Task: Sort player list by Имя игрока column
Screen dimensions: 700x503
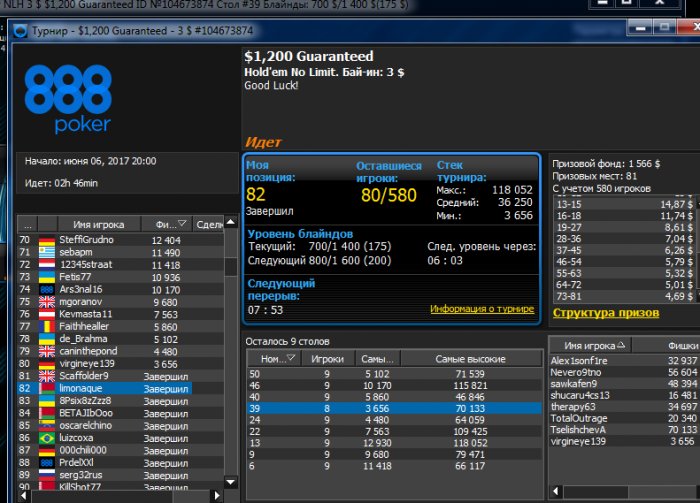Action: tap(99, 224)
